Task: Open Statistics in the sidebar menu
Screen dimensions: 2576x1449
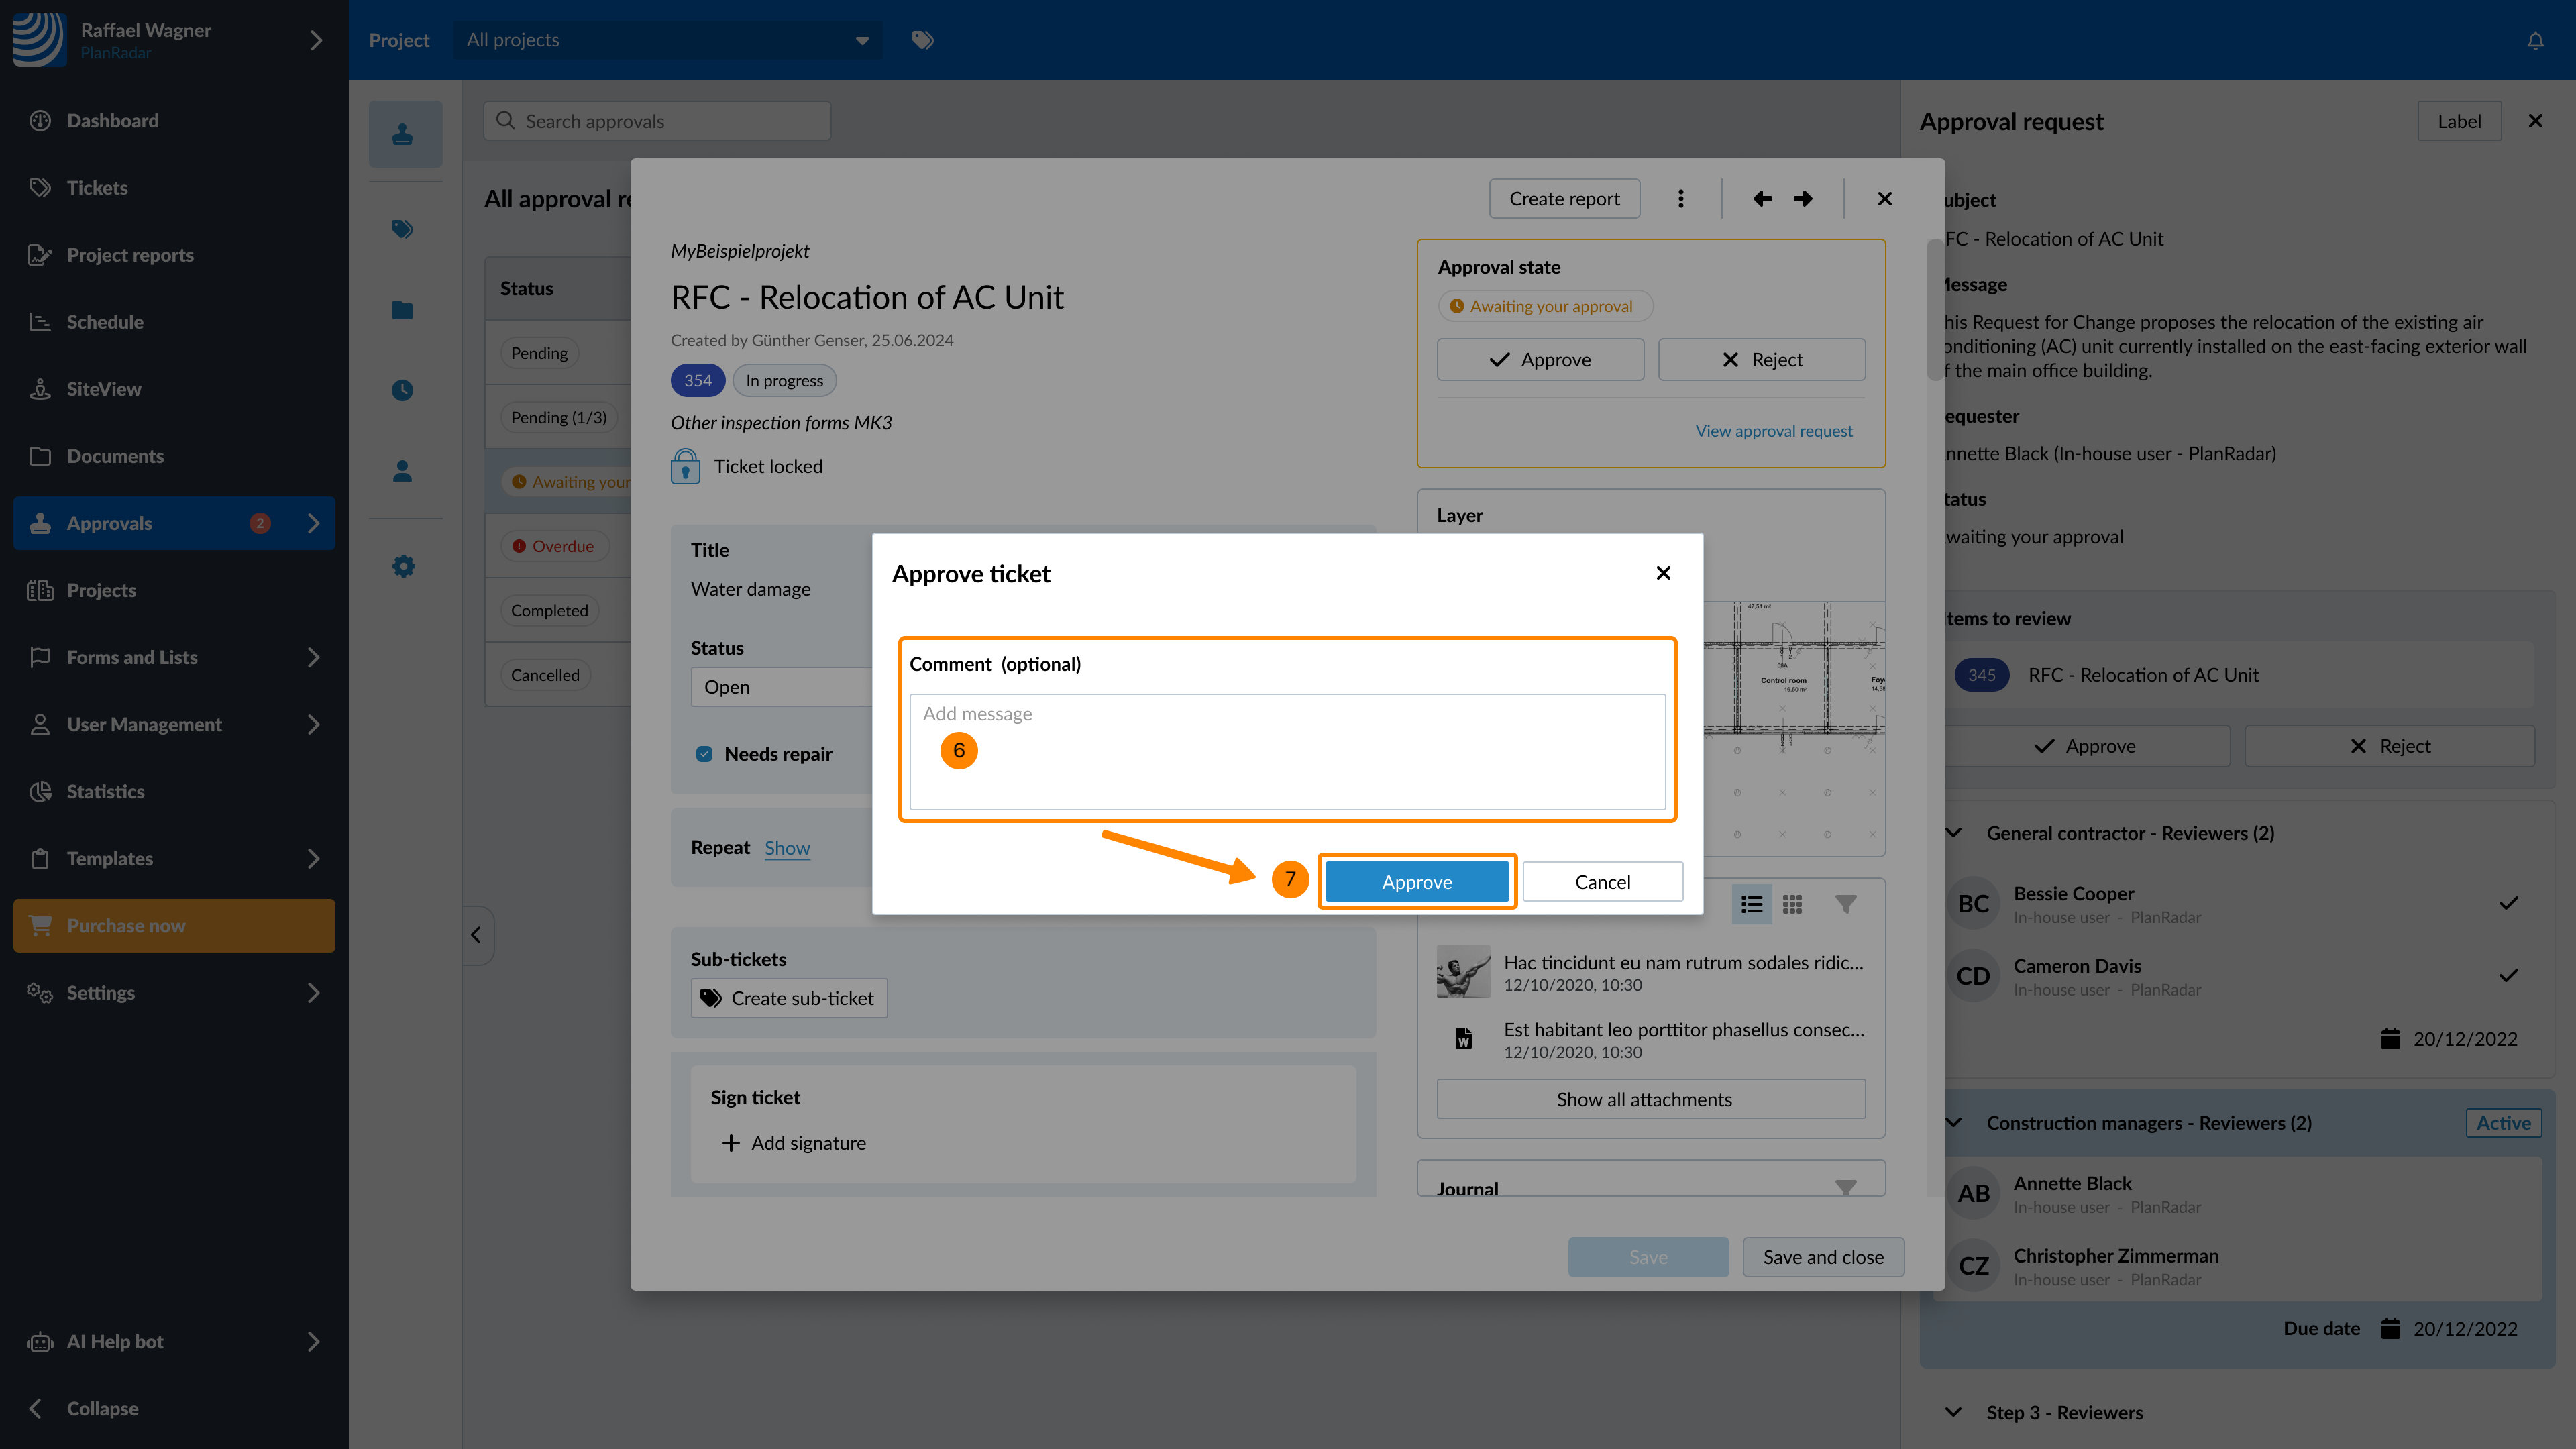Action: 105,791
